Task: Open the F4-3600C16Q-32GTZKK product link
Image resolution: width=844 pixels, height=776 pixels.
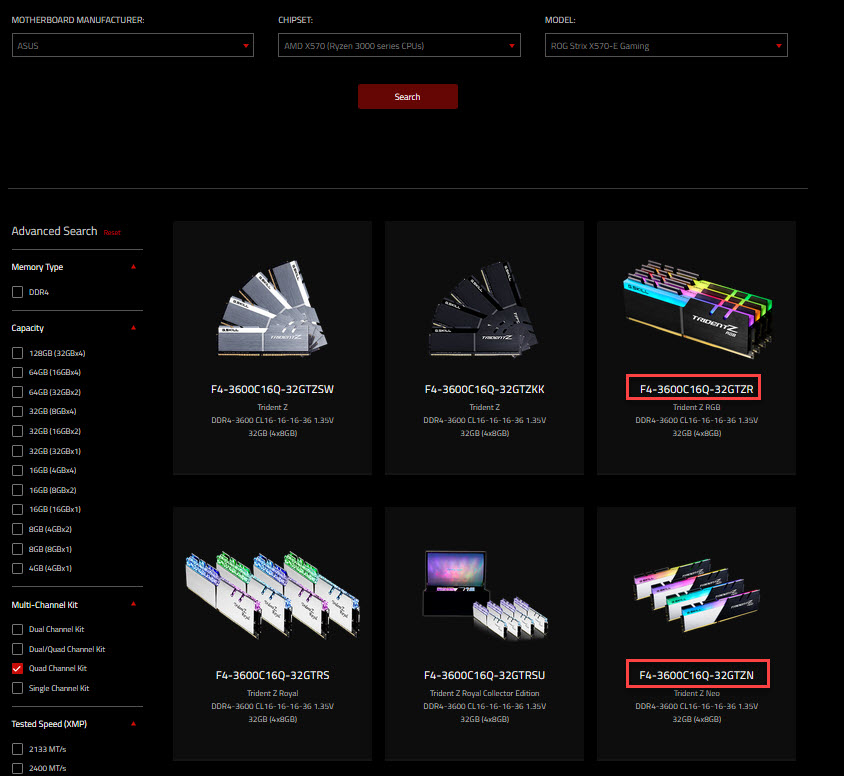Action: [x=484, y=389]
